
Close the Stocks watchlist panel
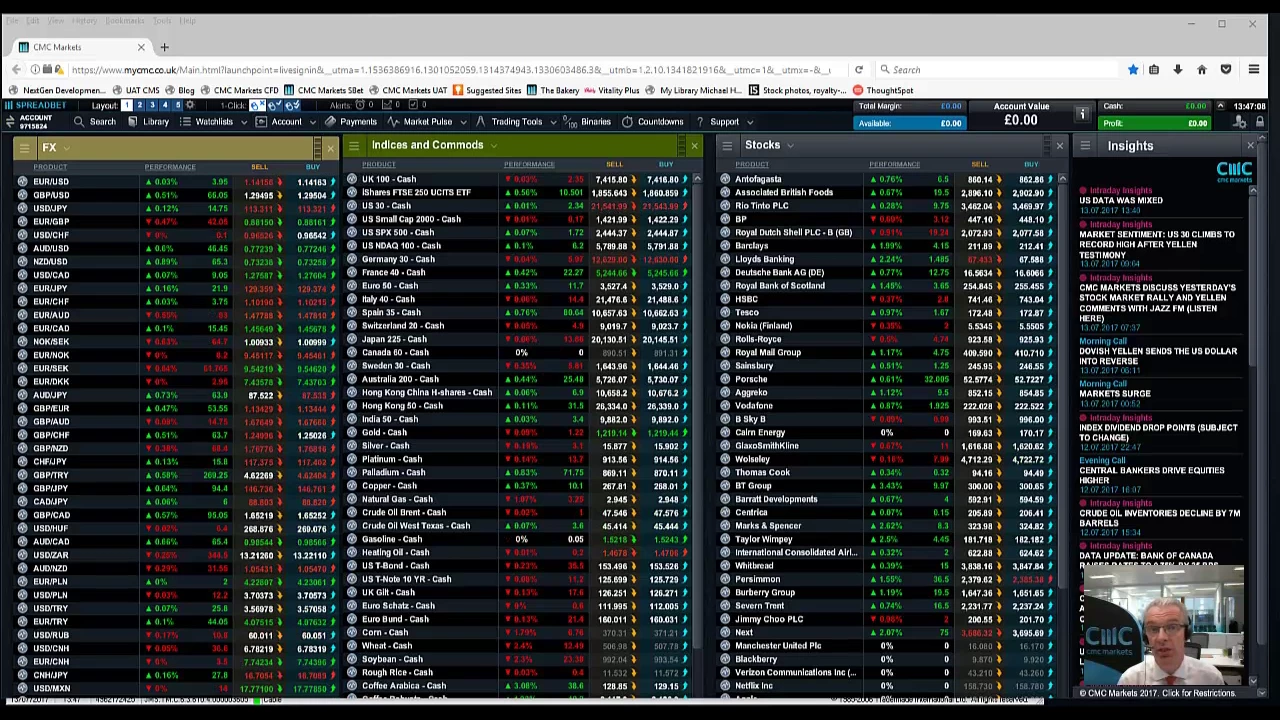coord(1060,147)
